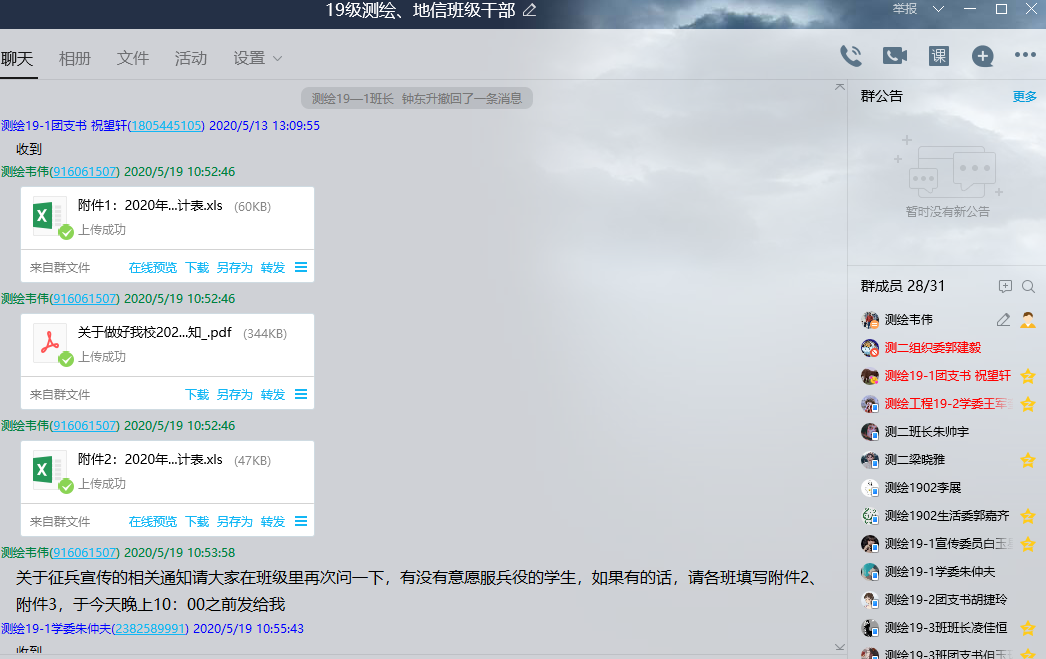Switch to the 相册 tab
This screenshot has height=659, width=1046.
pyautogui.click(x=75, y=58)
